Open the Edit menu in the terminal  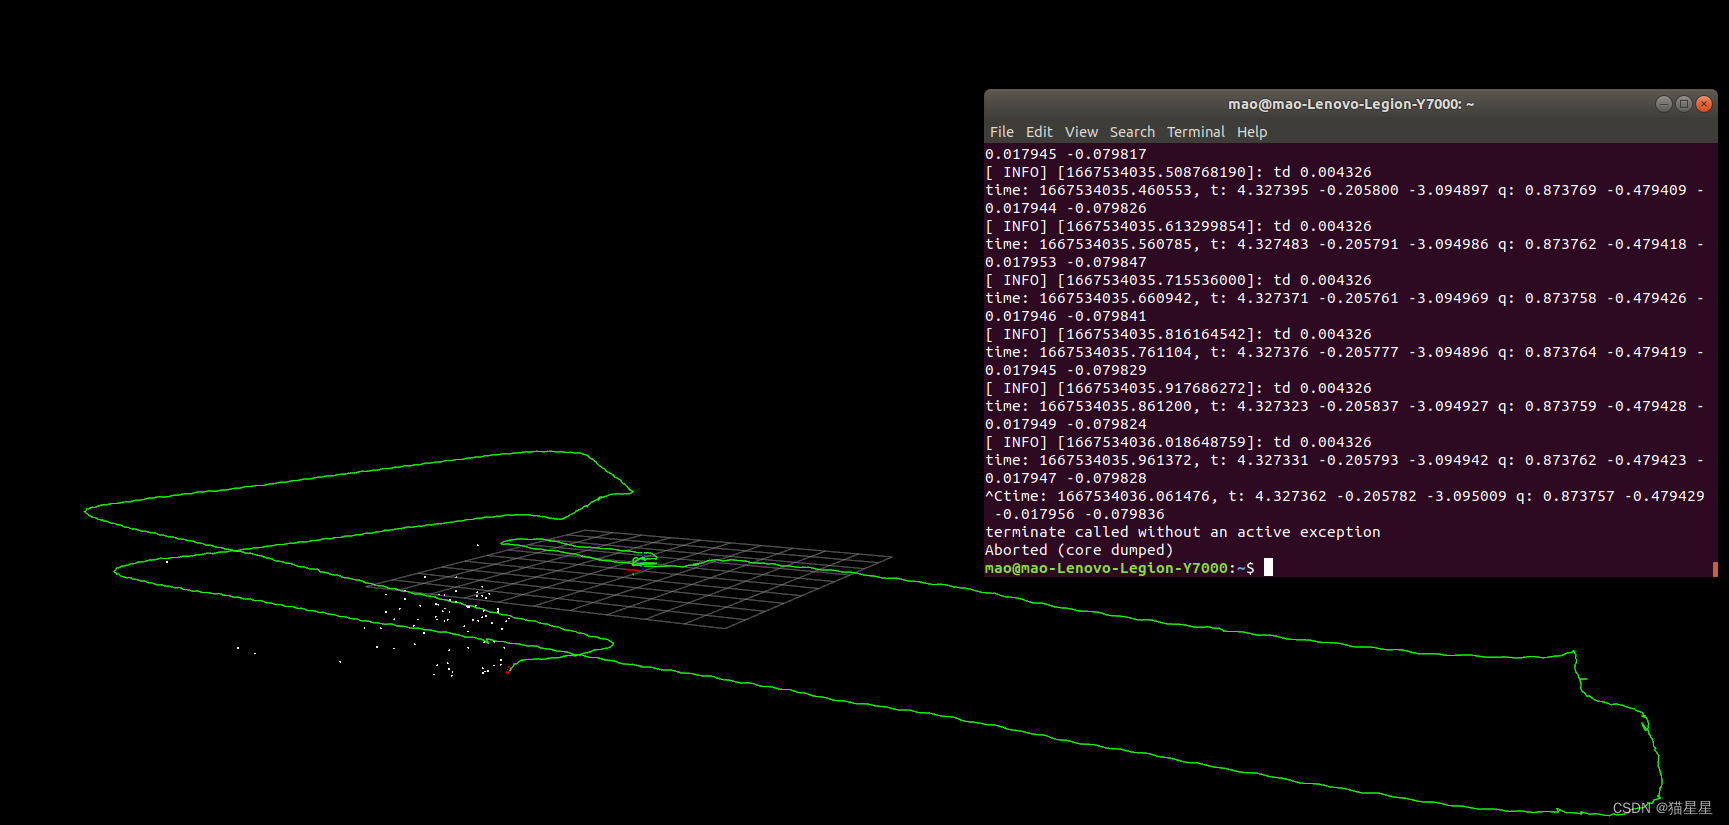(1039, 132)
